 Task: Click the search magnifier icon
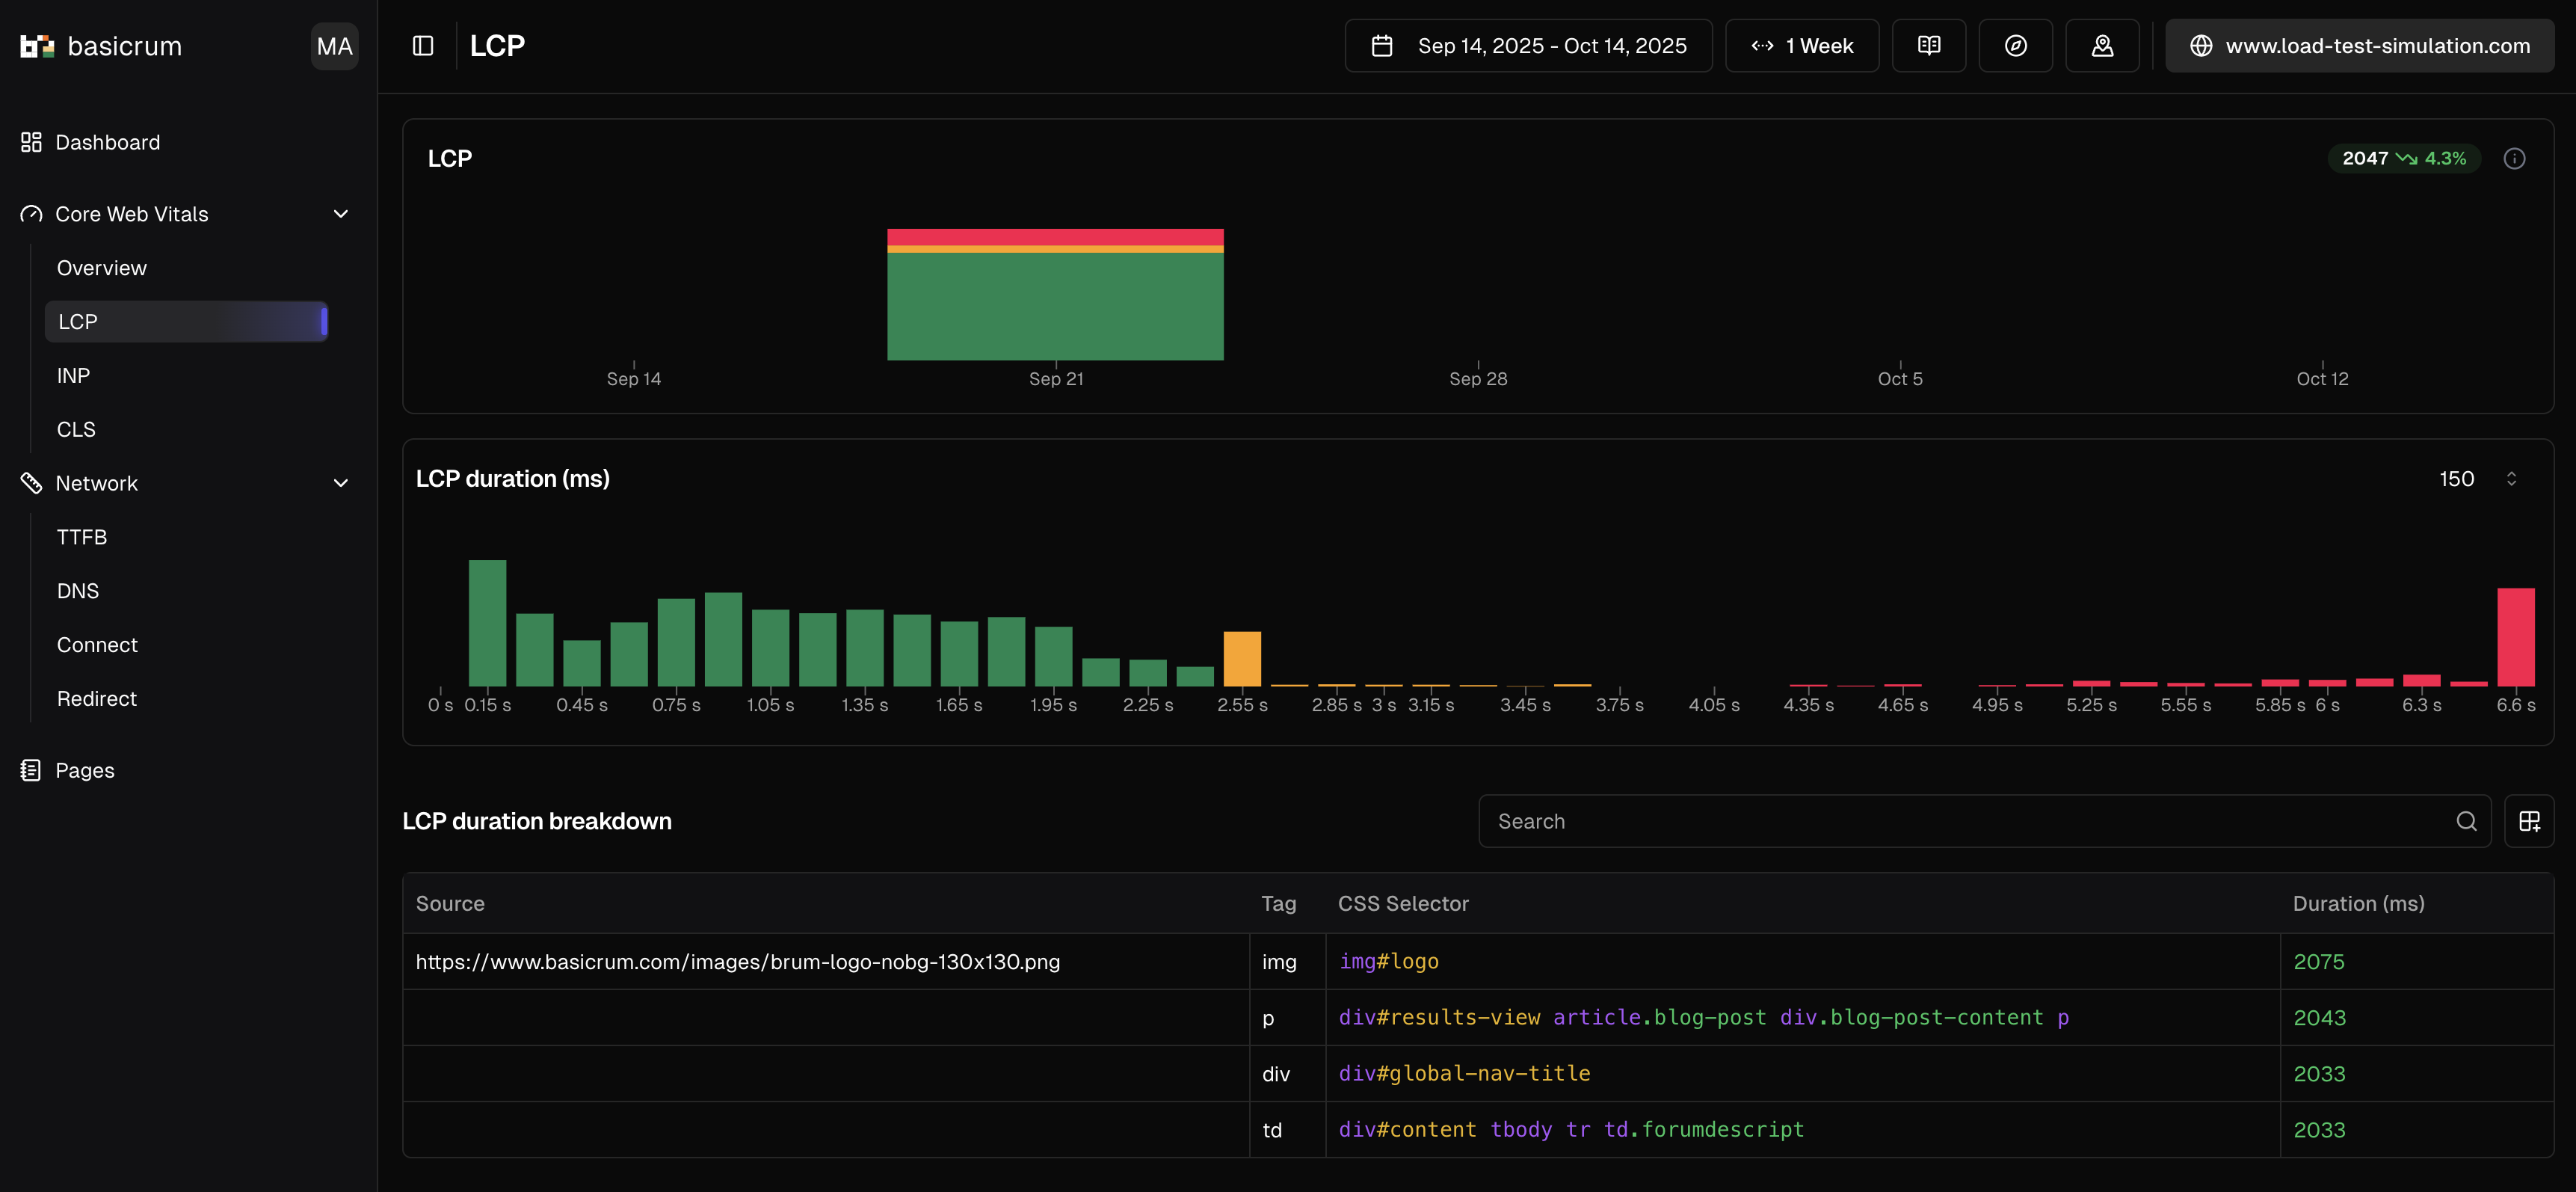tap(2466, 821)
